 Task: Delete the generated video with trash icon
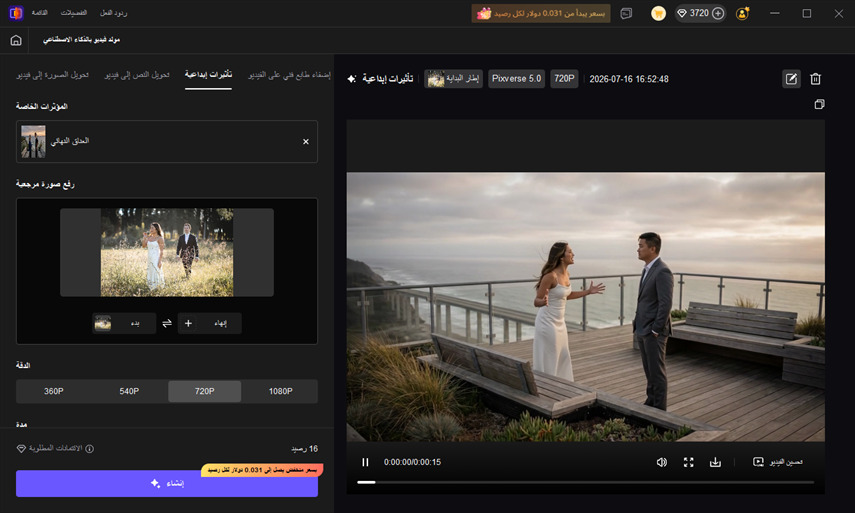coord(815,79)
